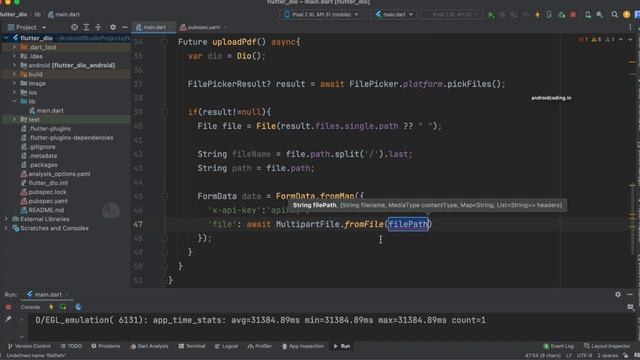Image resolution: width=640 pixels, height=360 pixels.
Task: Minimize the Run panel with minus icon
Action: click(x=629, y=294)
